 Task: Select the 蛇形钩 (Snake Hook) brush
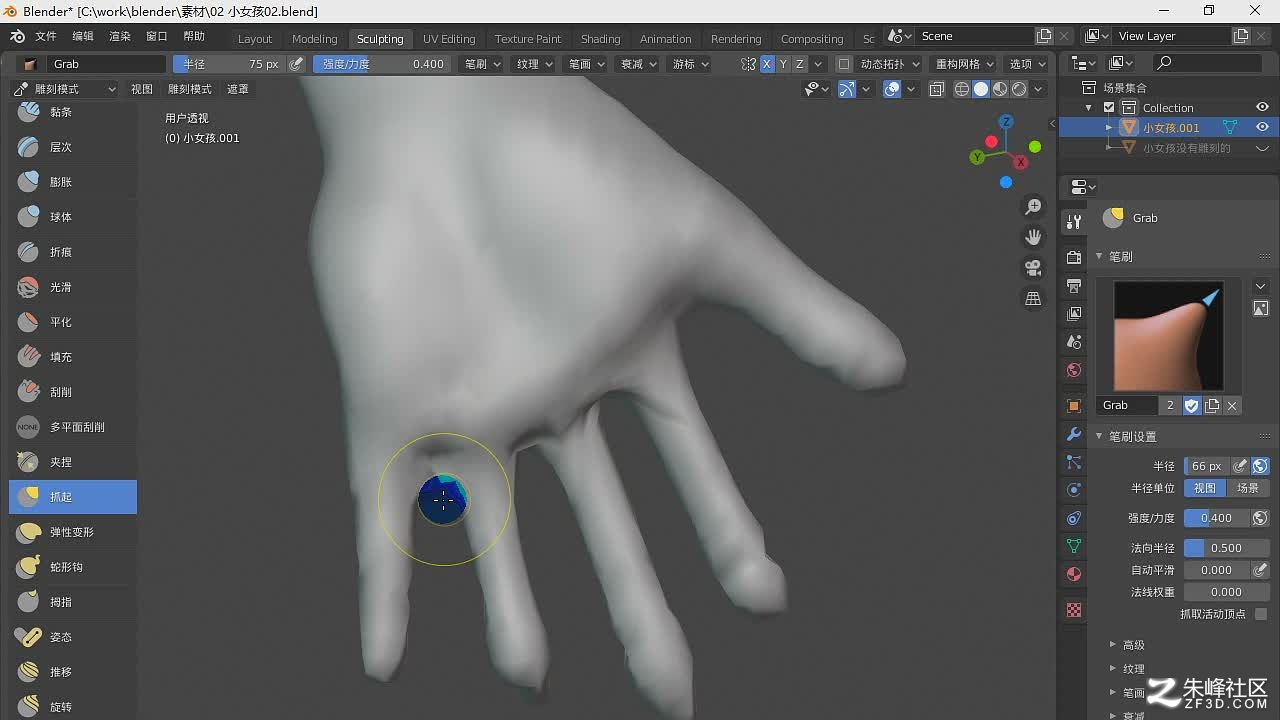tap(72, 567)
